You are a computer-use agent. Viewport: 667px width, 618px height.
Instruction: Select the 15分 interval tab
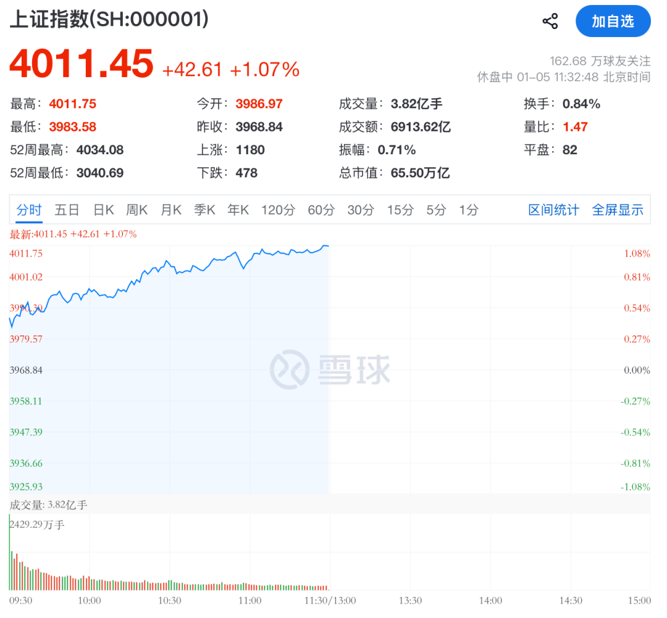click(x=400, y=210)
